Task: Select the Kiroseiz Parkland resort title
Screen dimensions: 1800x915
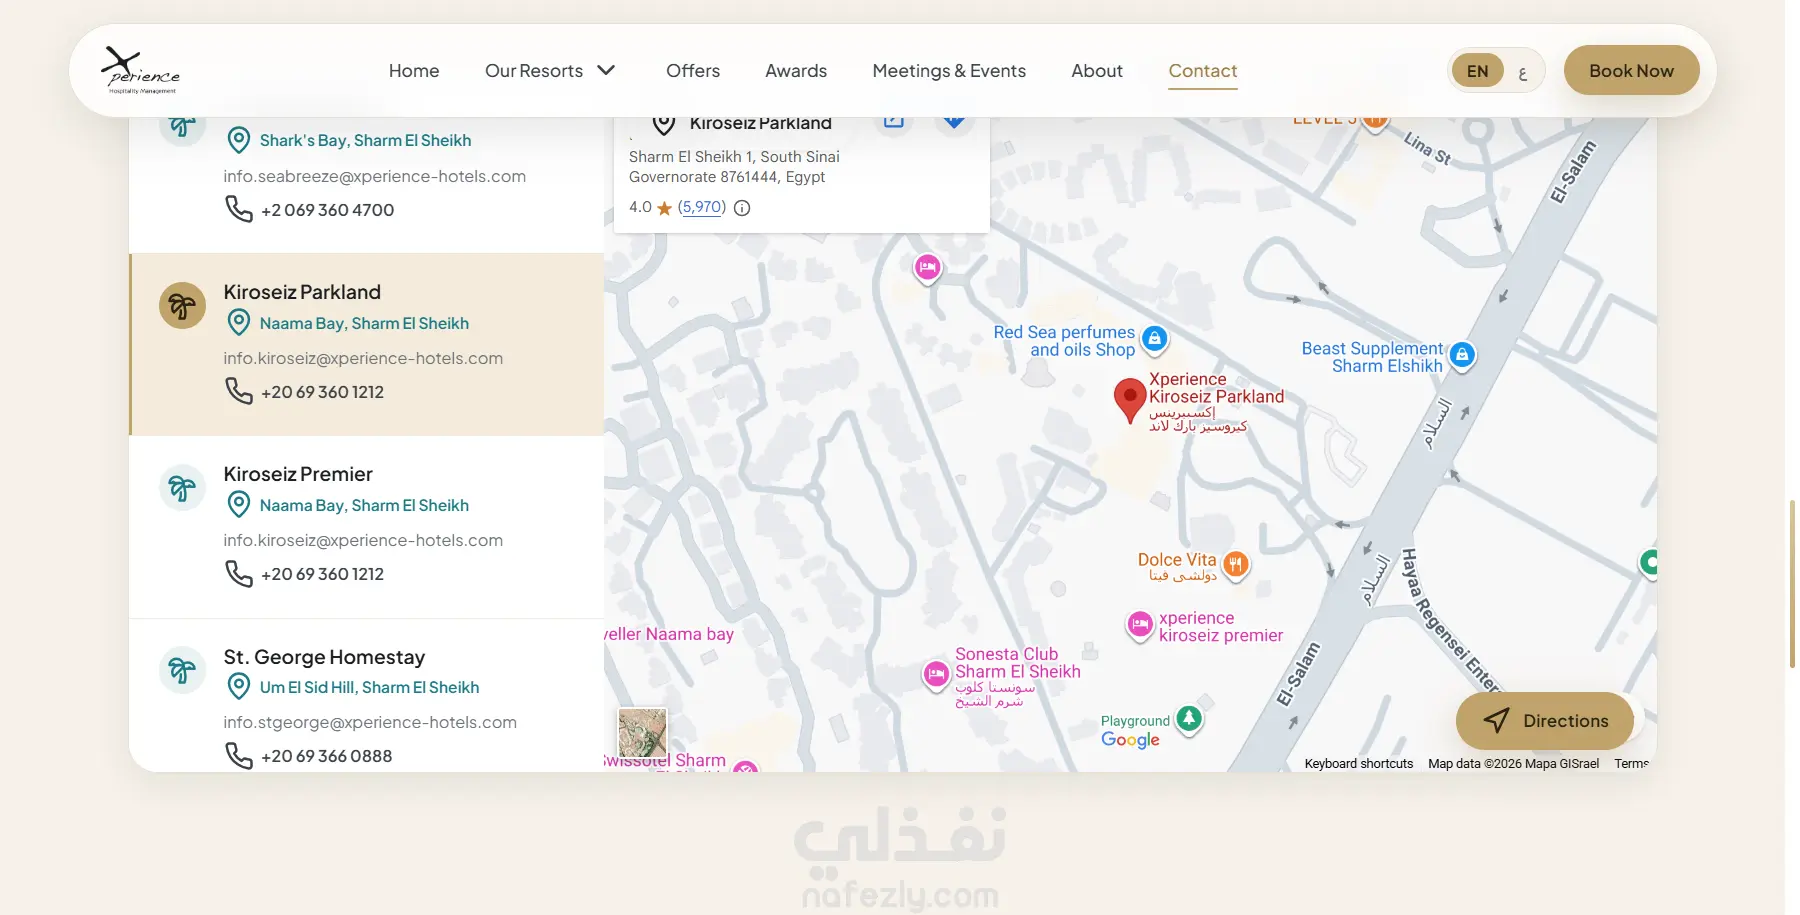Action: tap(302, 292)
